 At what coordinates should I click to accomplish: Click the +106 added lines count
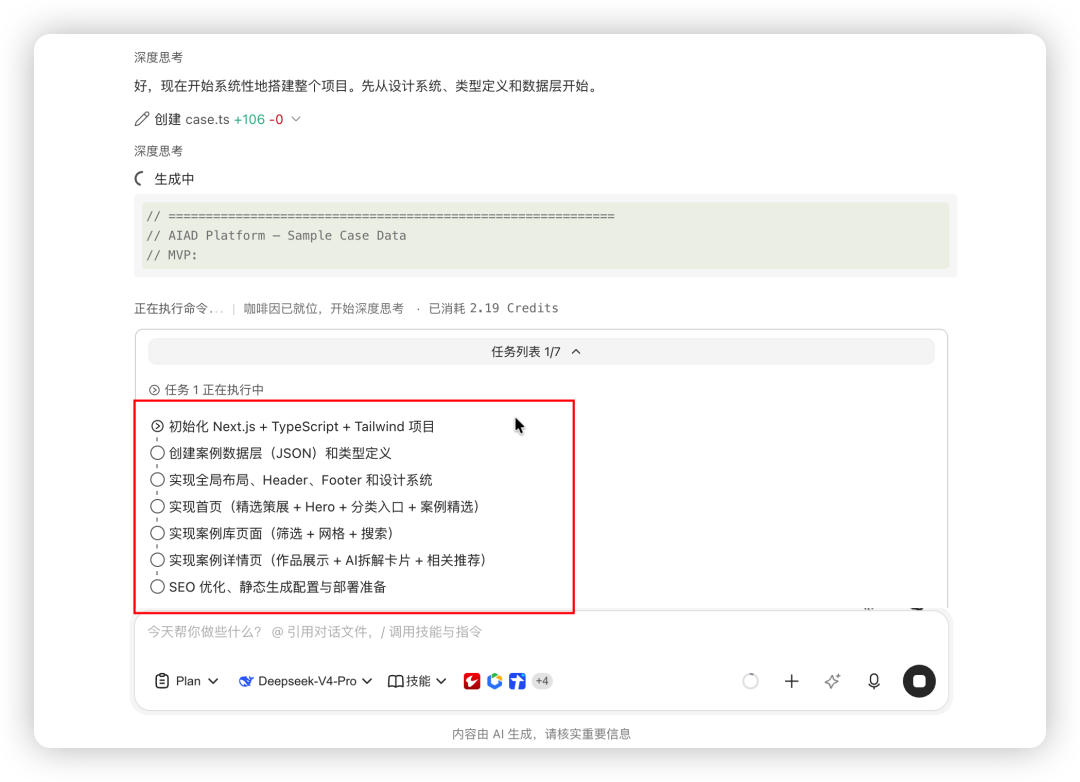tap(249, 119)
